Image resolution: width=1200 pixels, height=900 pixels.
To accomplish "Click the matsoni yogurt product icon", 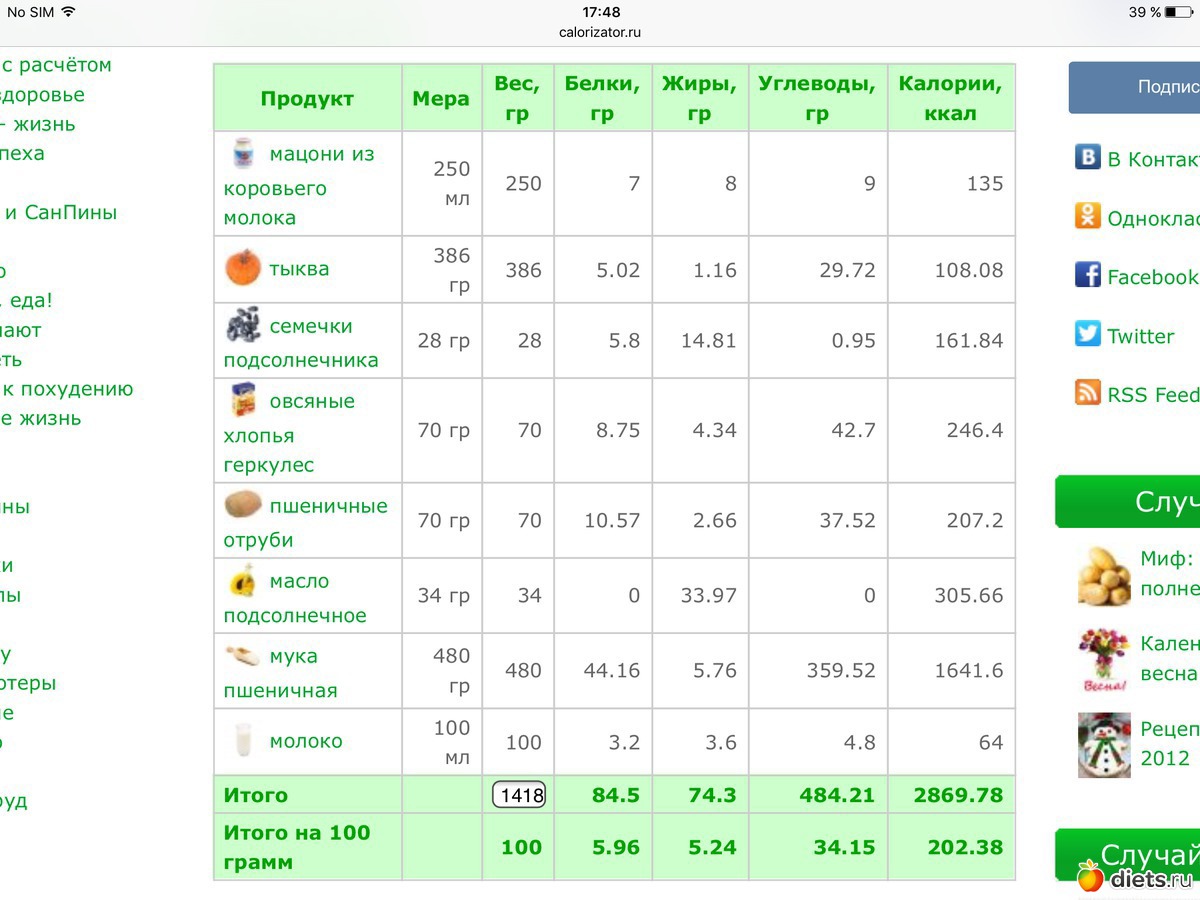I will pyautogui.click(x=241, y=154).
